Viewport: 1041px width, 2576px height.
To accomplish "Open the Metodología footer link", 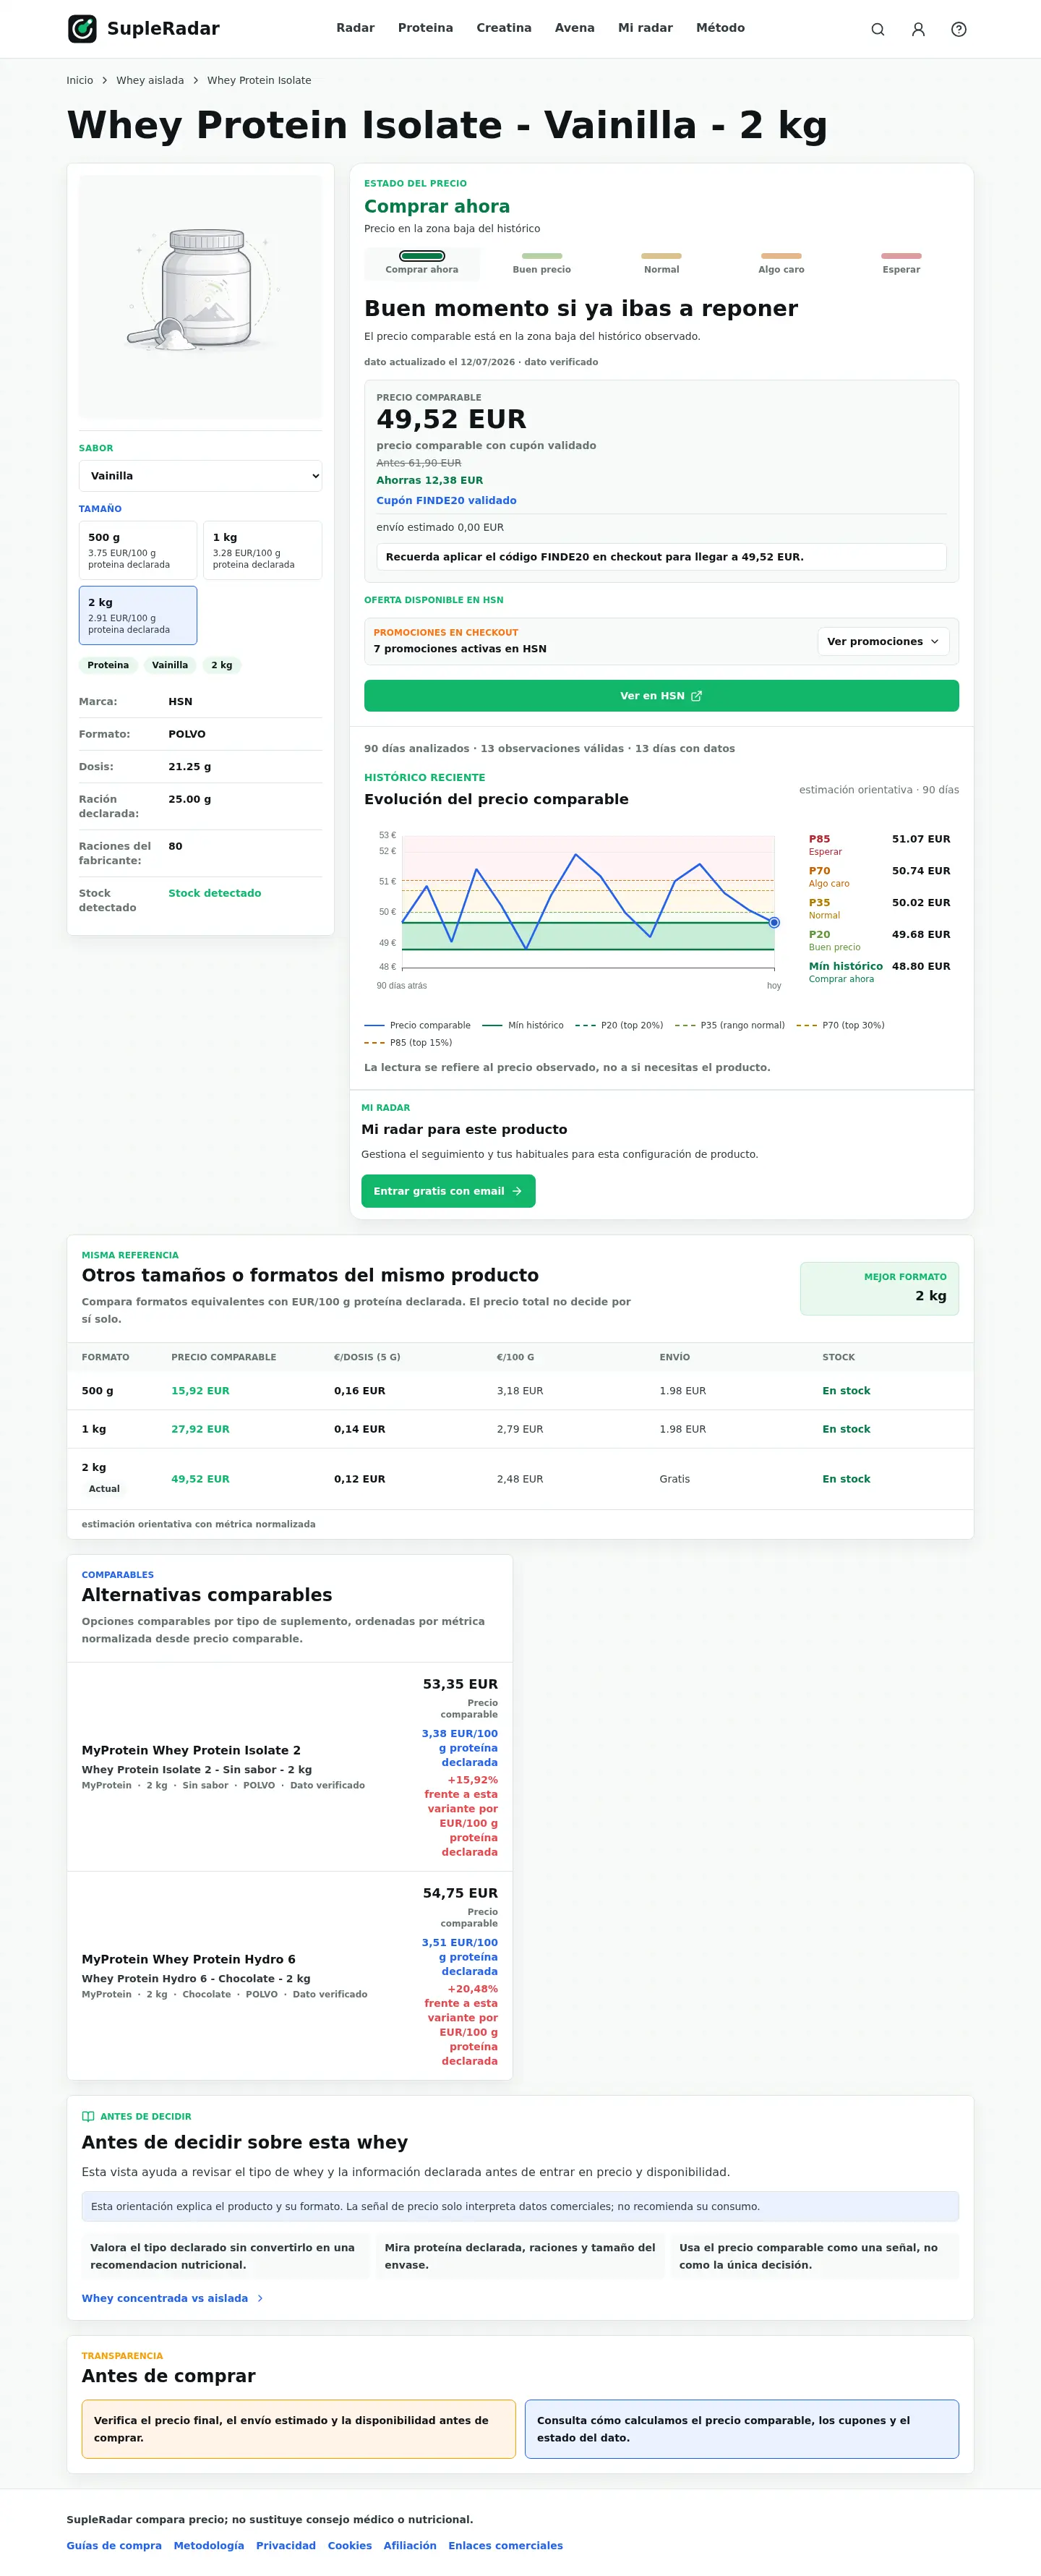I will point(209,2545).
